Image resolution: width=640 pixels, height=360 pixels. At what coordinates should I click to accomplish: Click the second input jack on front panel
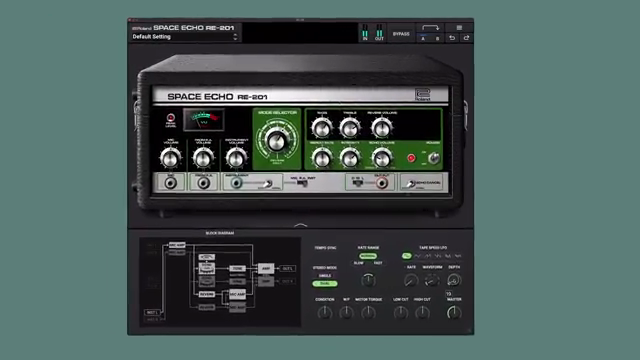pos(203,183)
